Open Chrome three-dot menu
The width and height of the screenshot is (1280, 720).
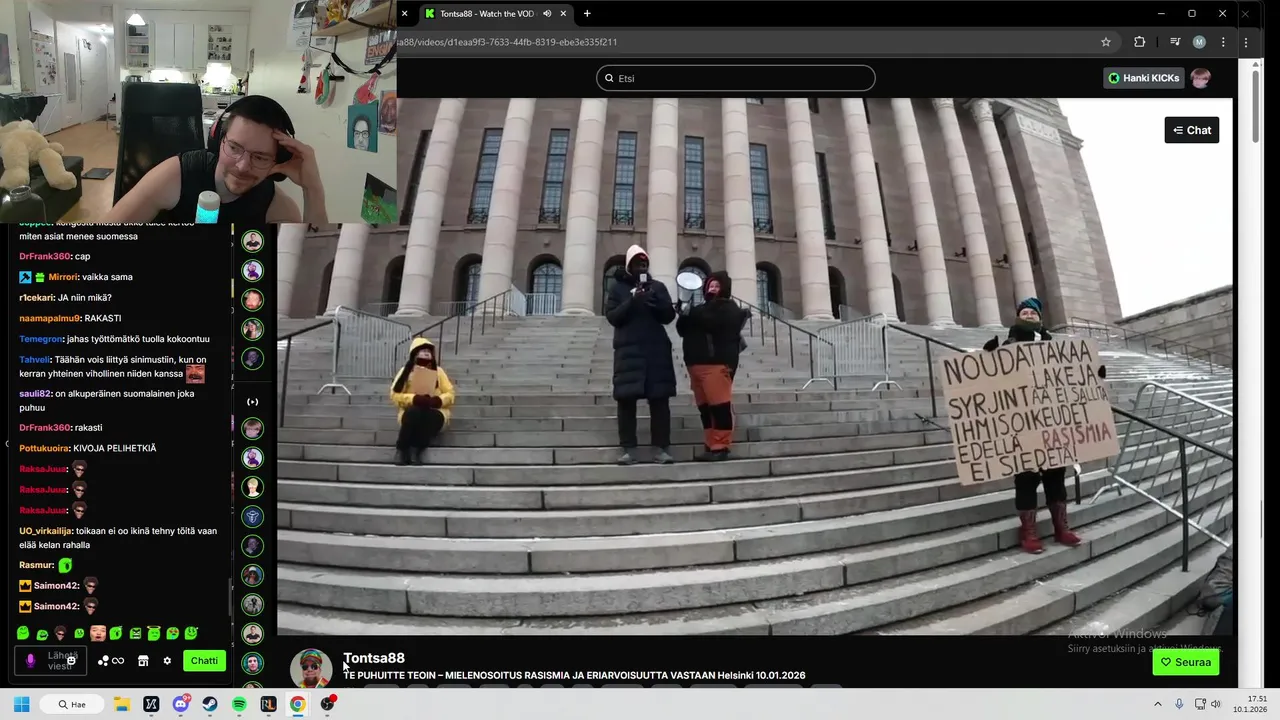[1223, 42]
